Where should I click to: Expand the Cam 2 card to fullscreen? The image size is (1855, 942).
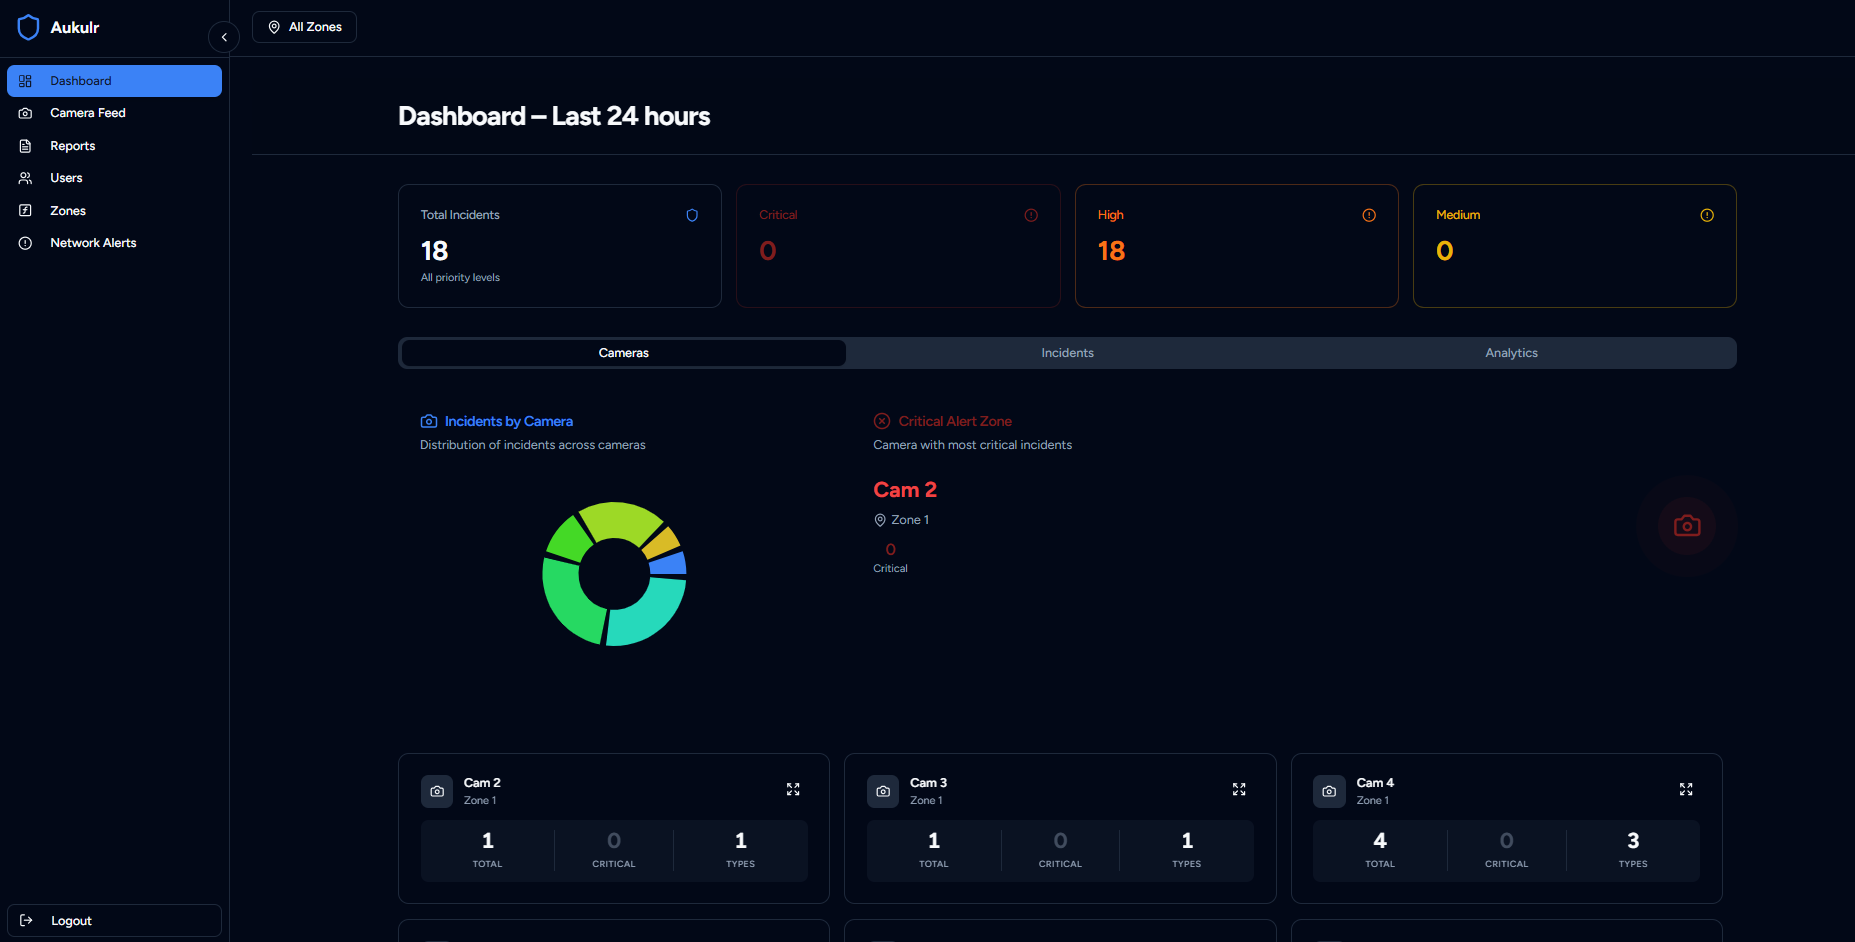click(793, 790)
